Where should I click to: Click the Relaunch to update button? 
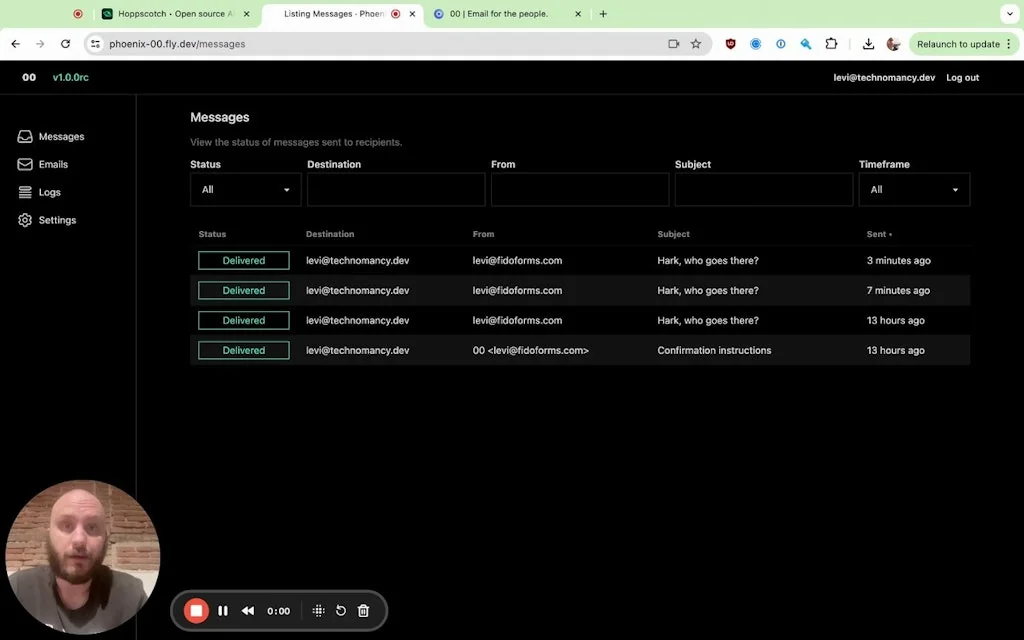click(x=959, y=44)
